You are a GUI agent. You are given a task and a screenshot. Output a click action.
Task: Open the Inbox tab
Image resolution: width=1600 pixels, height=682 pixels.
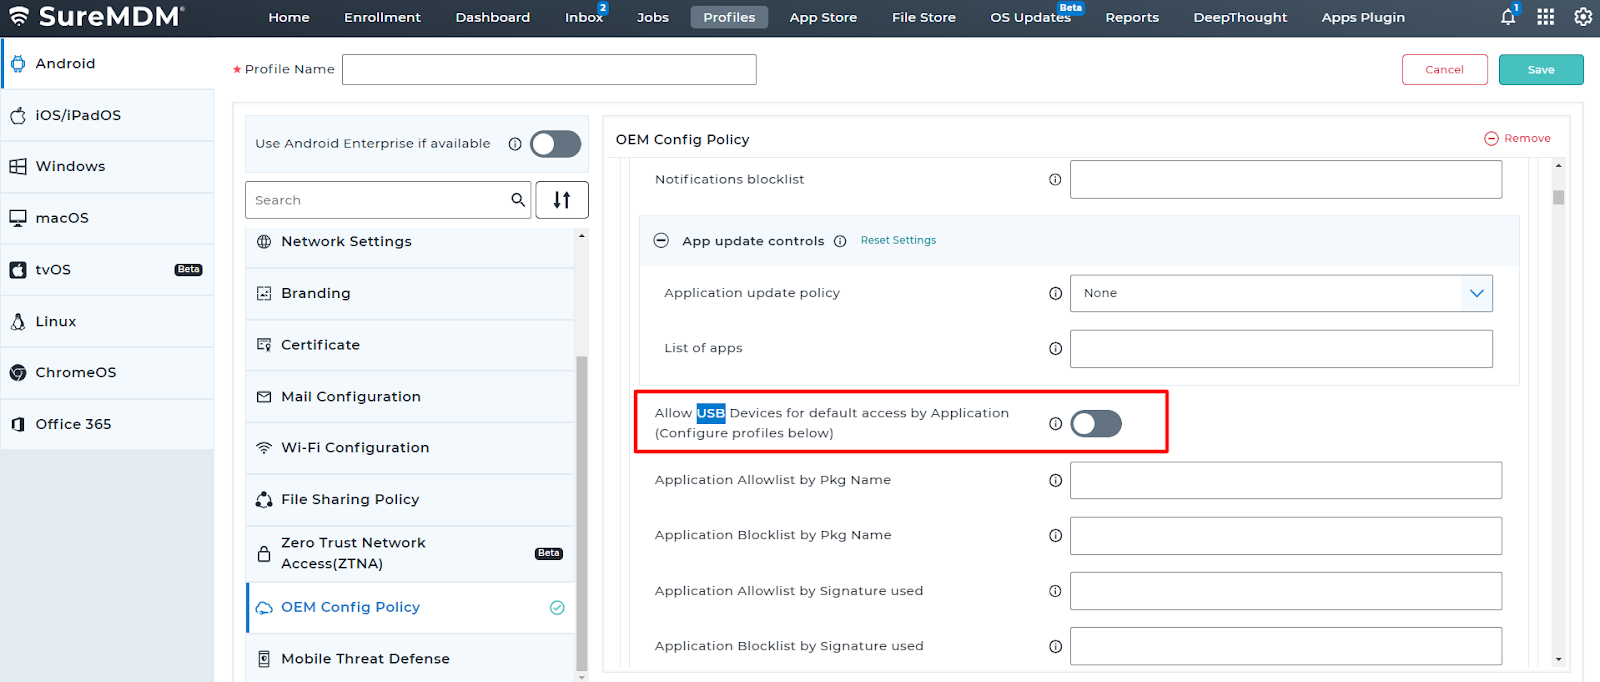click(584, 17)
